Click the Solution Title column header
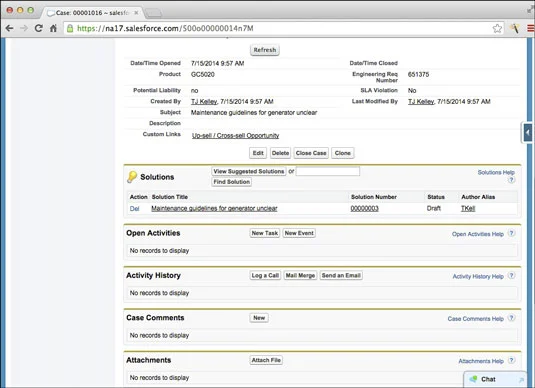Screen dimensions: 535x388 click(x=170, y=197)
